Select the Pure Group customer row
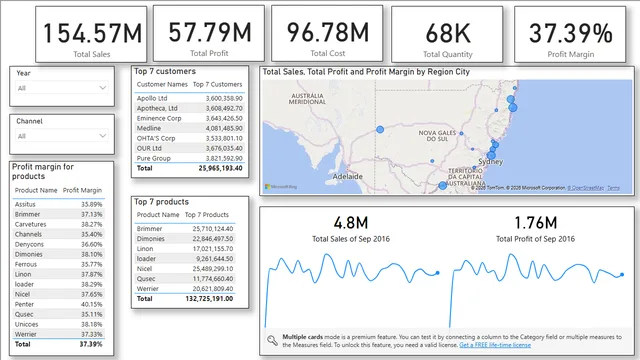 point(189,158)
